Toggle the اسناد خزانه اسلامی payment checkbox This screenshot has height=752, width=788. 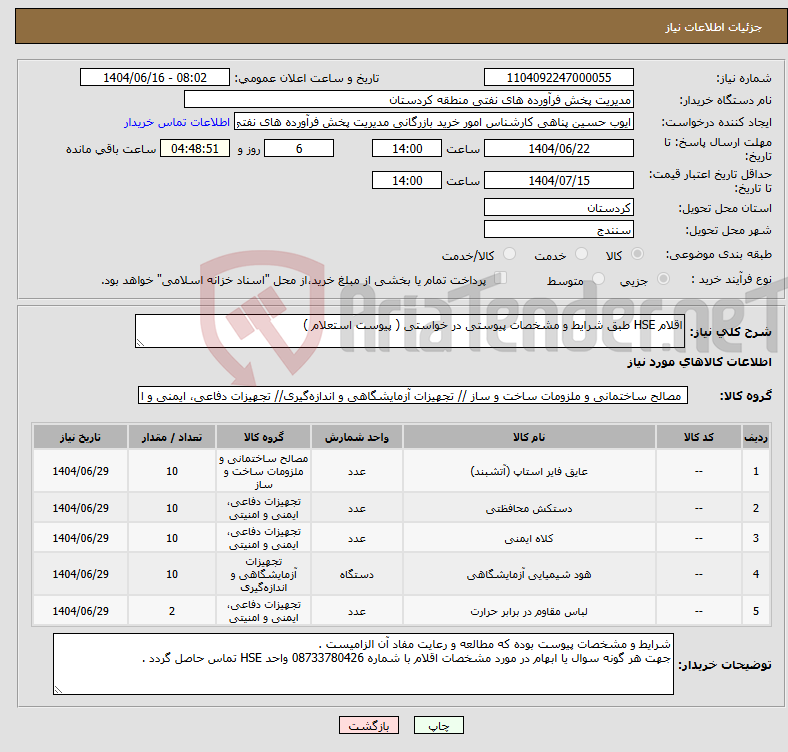pyautogui.click(x=501, y=278)
